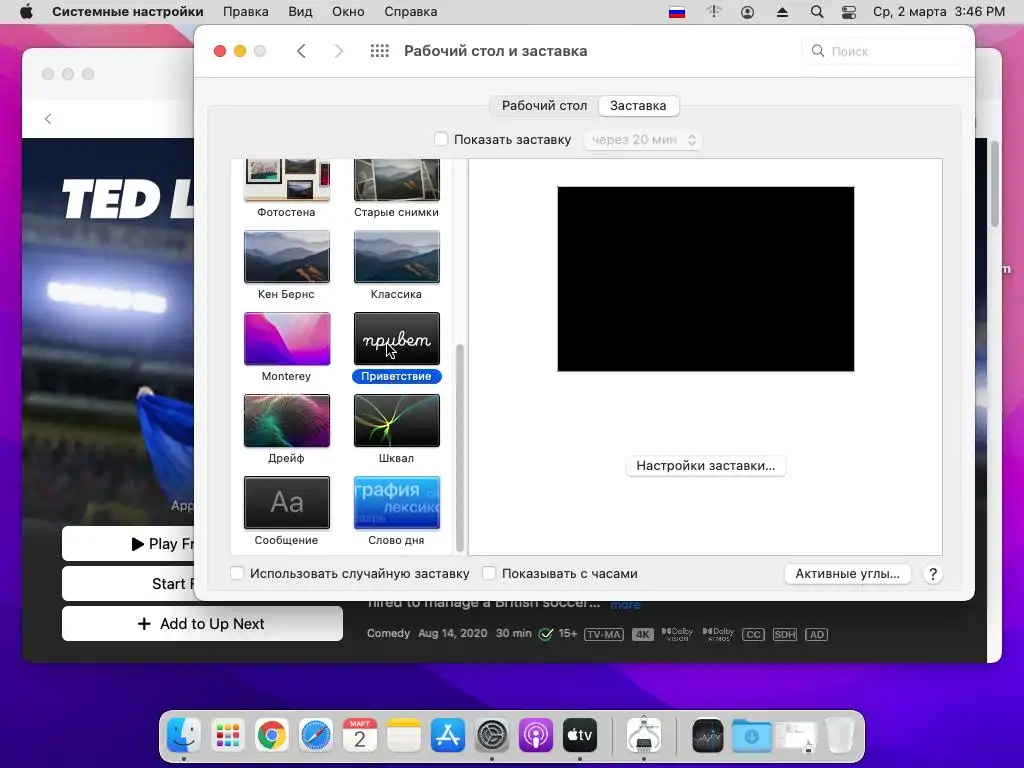Viewport: 1024px width, 768px height.
Task: Select the Сообщение screensaver
Action: 287,502
